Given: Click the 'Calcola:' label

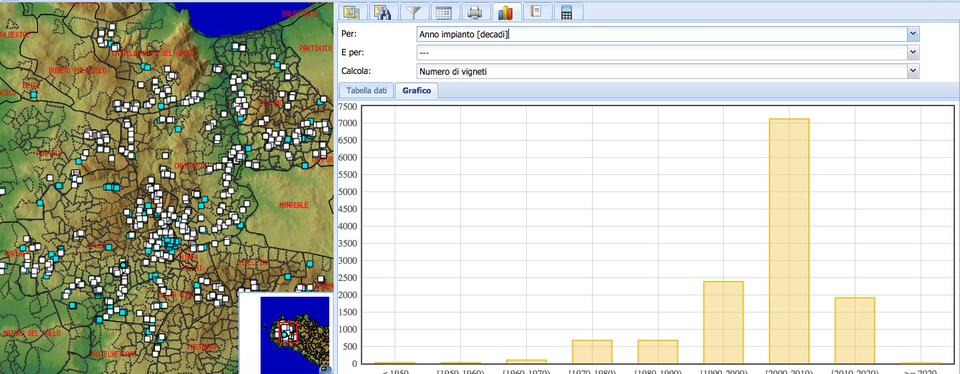Looking at the screenshot, I should (x=356, y=72).
